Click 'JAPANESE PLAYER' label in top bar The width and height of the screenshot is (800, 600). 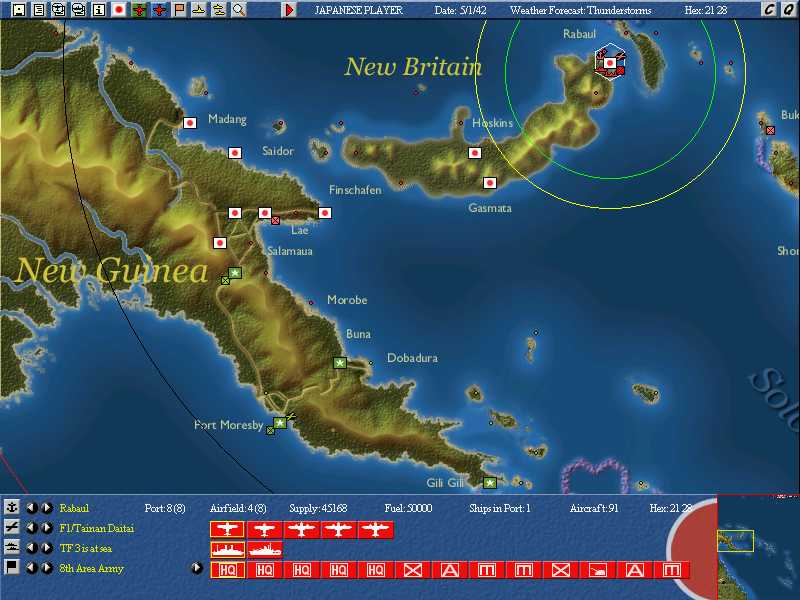pyautogui.click(x=358, y=10)
